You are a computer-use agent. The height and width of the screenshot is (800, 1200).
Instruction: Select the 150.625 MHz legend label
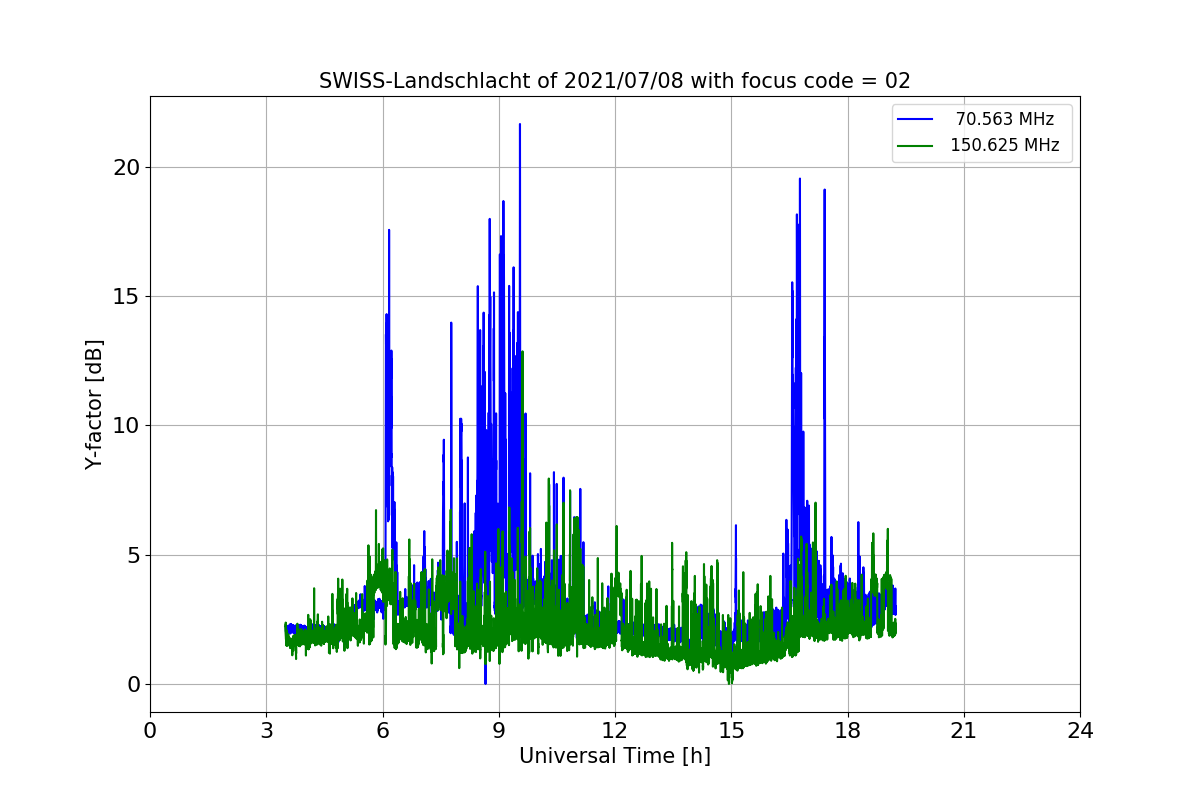tap(1004, 145)
